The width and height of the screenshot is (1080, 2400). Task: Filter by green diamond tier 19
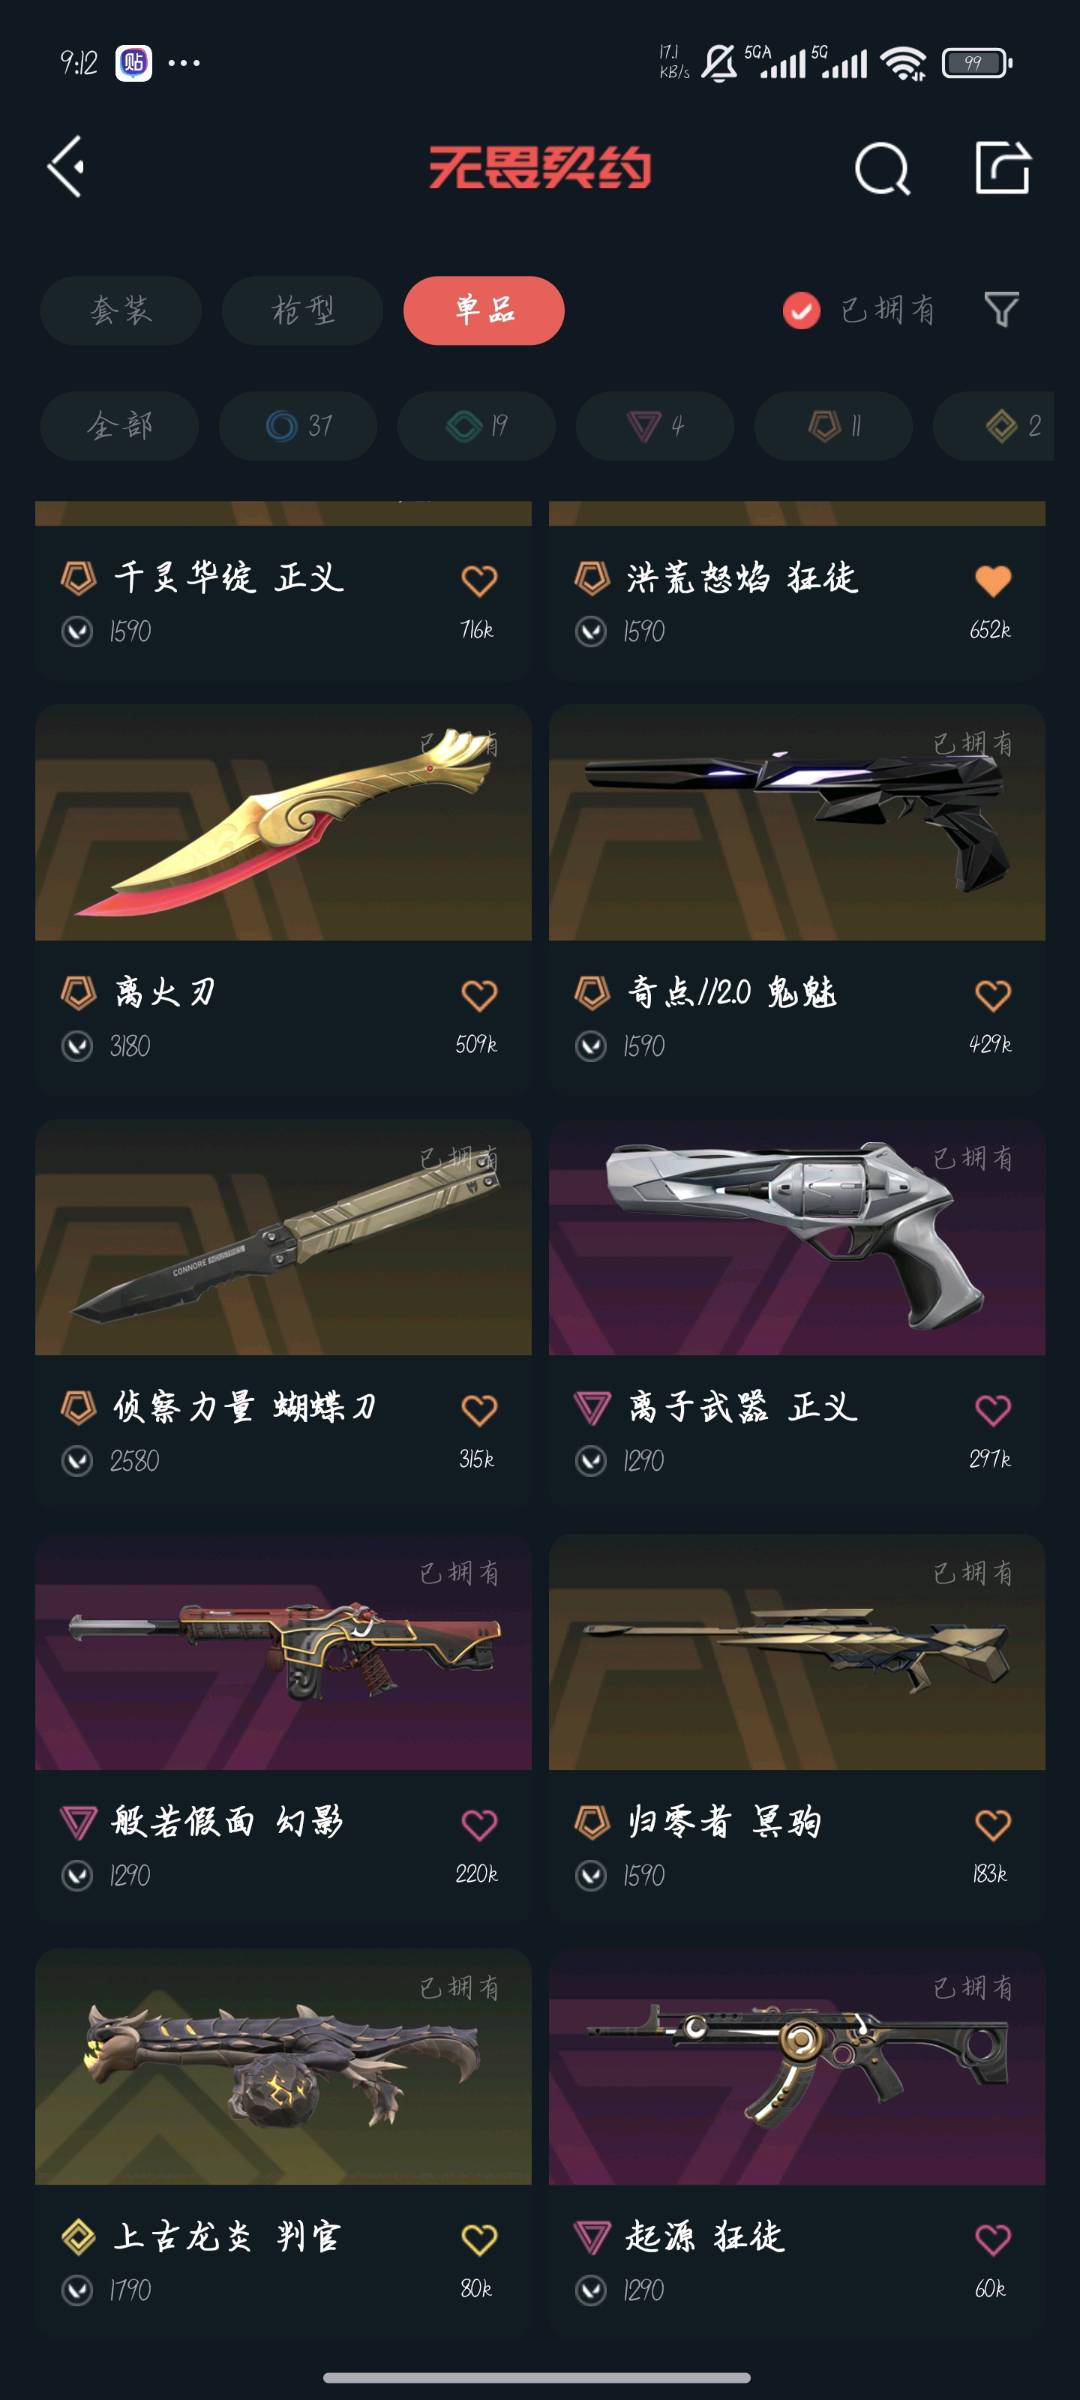476,426
